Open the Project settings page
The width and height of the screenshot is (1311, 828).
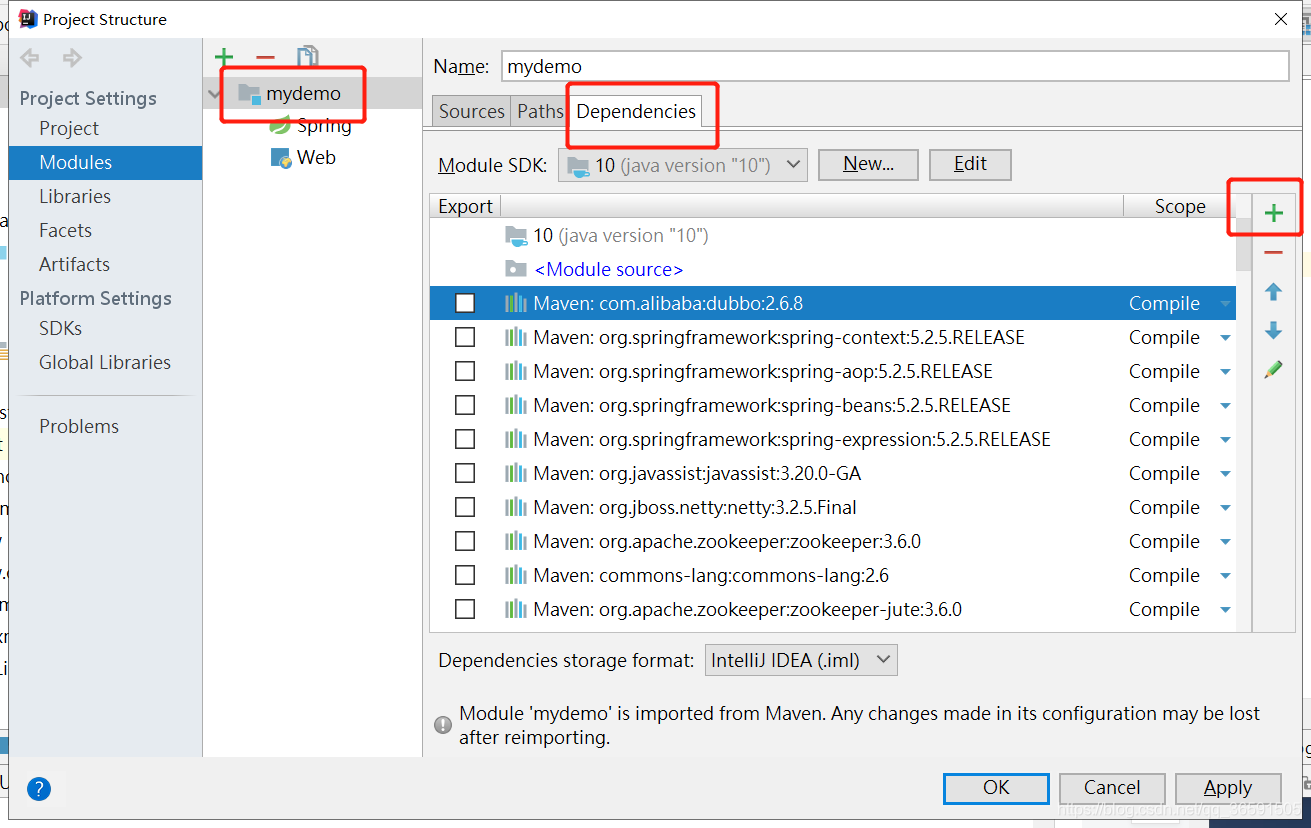tap(69, 128)
